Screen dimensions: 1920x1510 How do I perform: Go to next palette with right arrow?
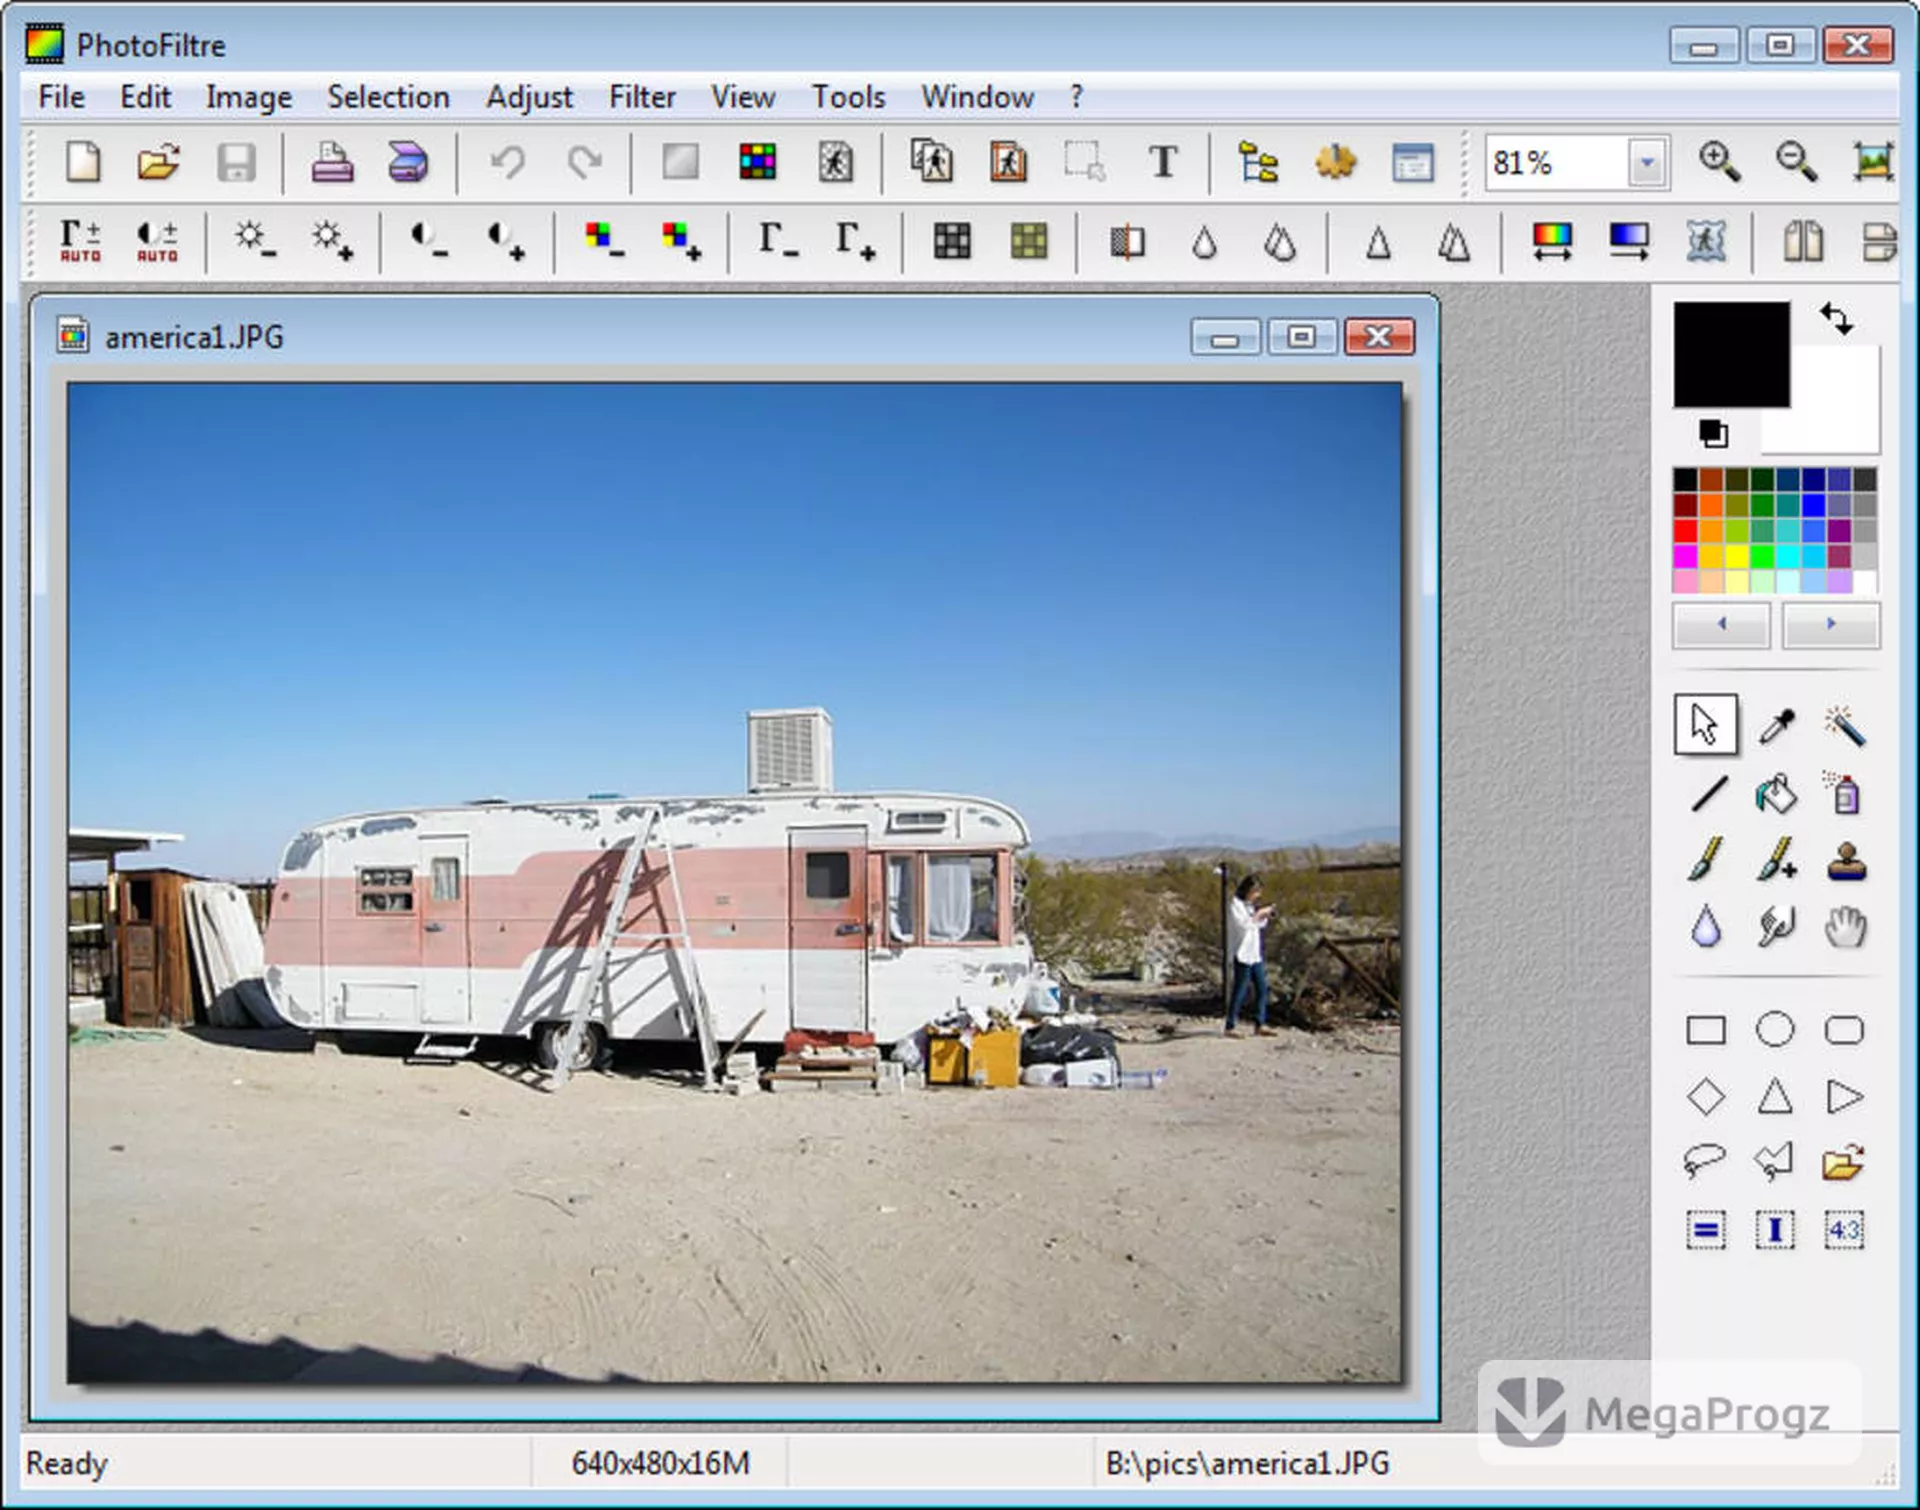point(1831,624)
